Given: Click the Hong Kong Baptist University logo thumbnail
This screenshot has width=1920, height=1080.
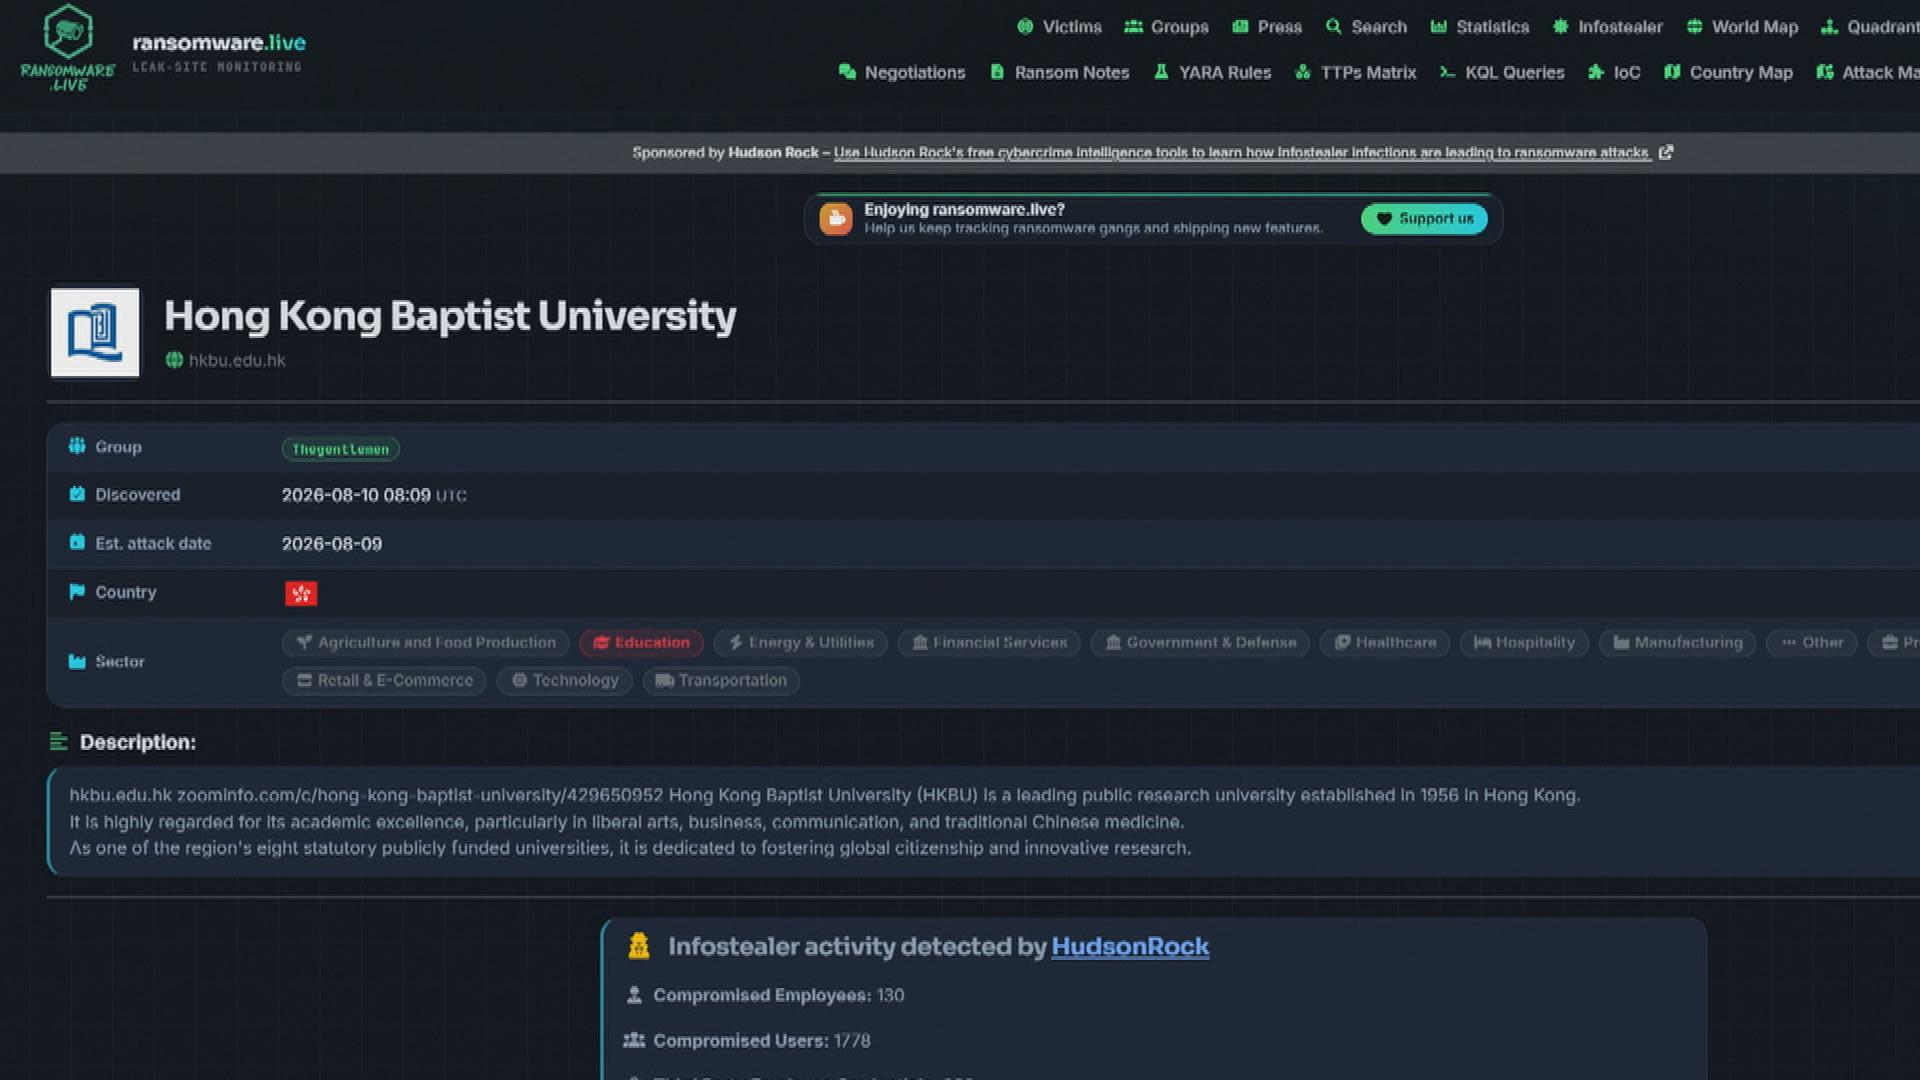Looking at the screenshot, I should point(95,333).
